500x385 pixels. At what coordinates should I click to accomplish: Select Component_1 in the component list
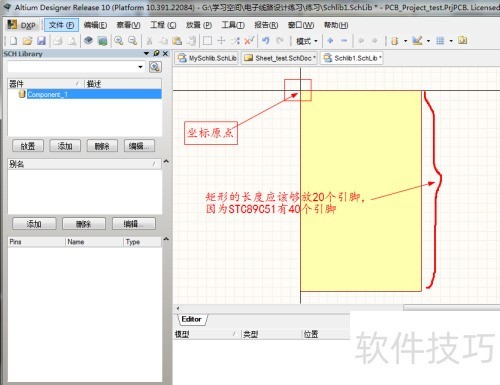(85, 94)
